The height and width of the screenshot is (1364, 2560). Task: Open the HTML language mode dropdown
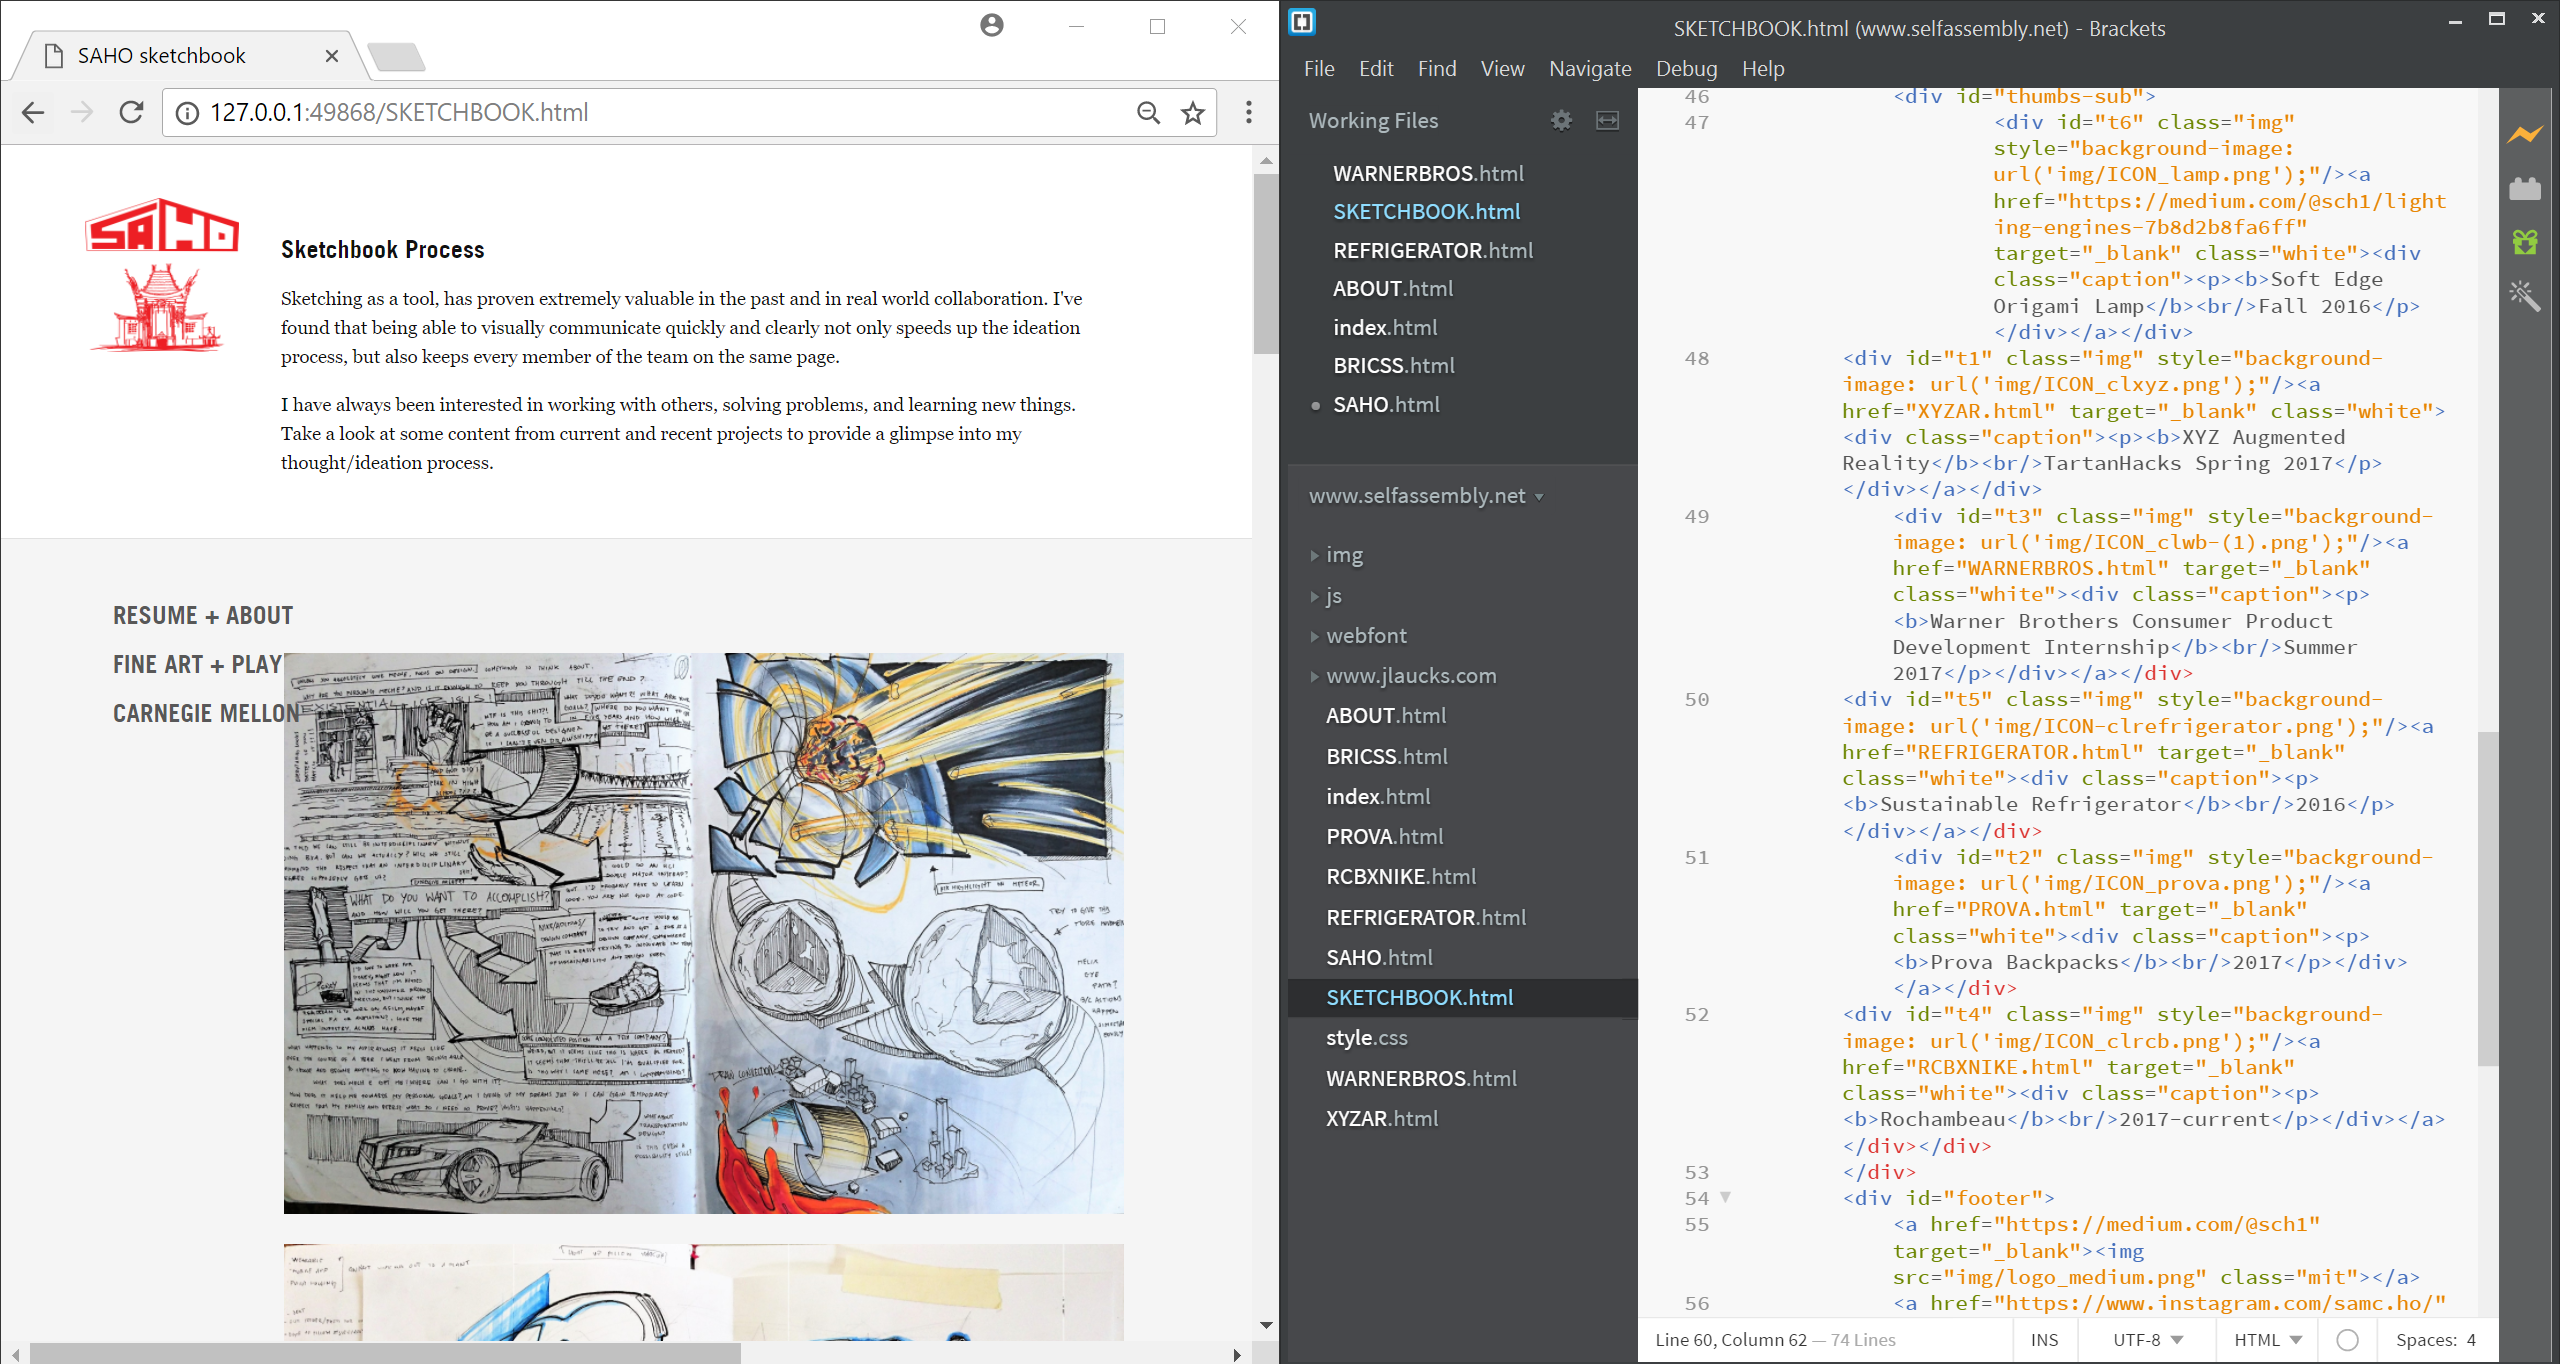[2263, 1340]
